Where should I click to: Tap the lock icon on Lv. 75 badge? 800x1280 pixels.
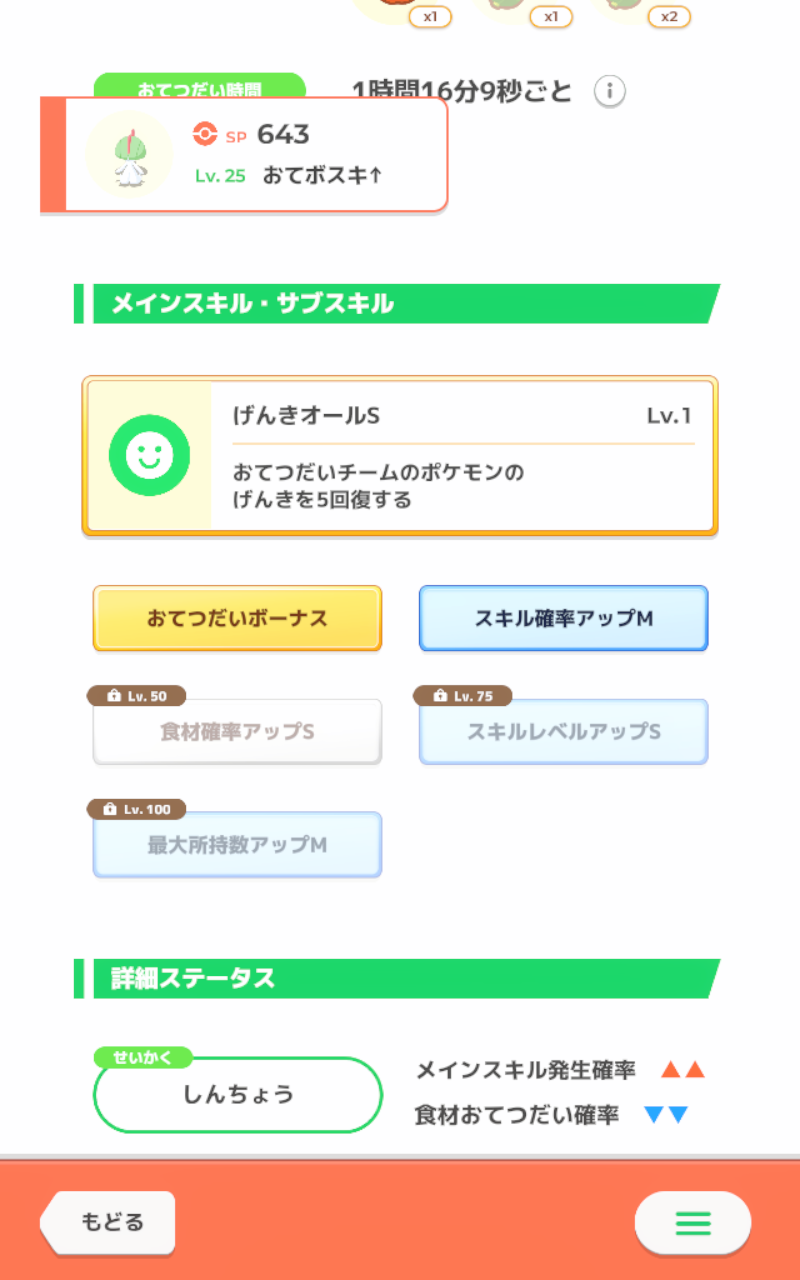(438, 696)
